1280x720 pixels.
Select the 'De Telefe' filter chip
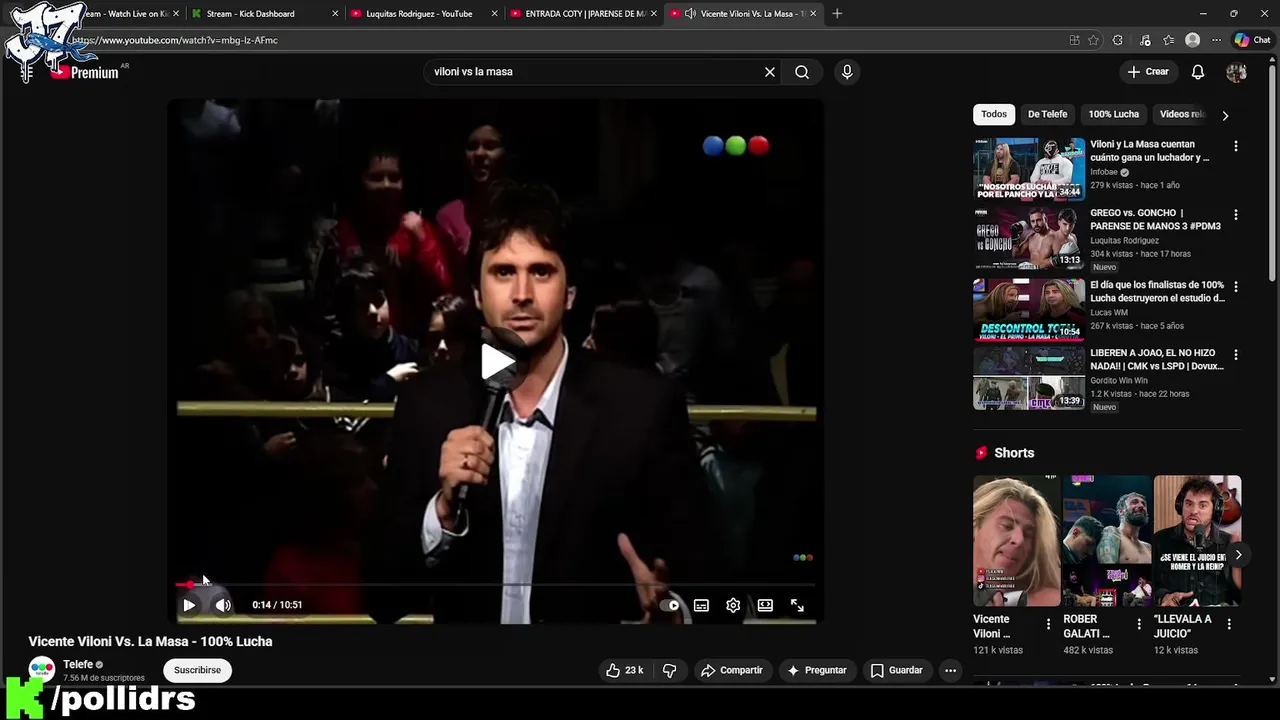coord(1047,114)
